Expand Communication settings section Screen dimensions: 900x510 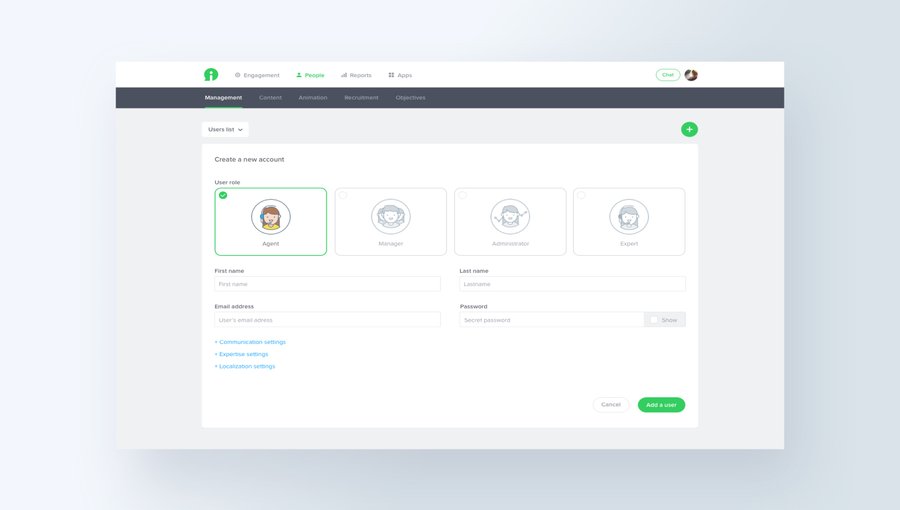pos(250,342)
